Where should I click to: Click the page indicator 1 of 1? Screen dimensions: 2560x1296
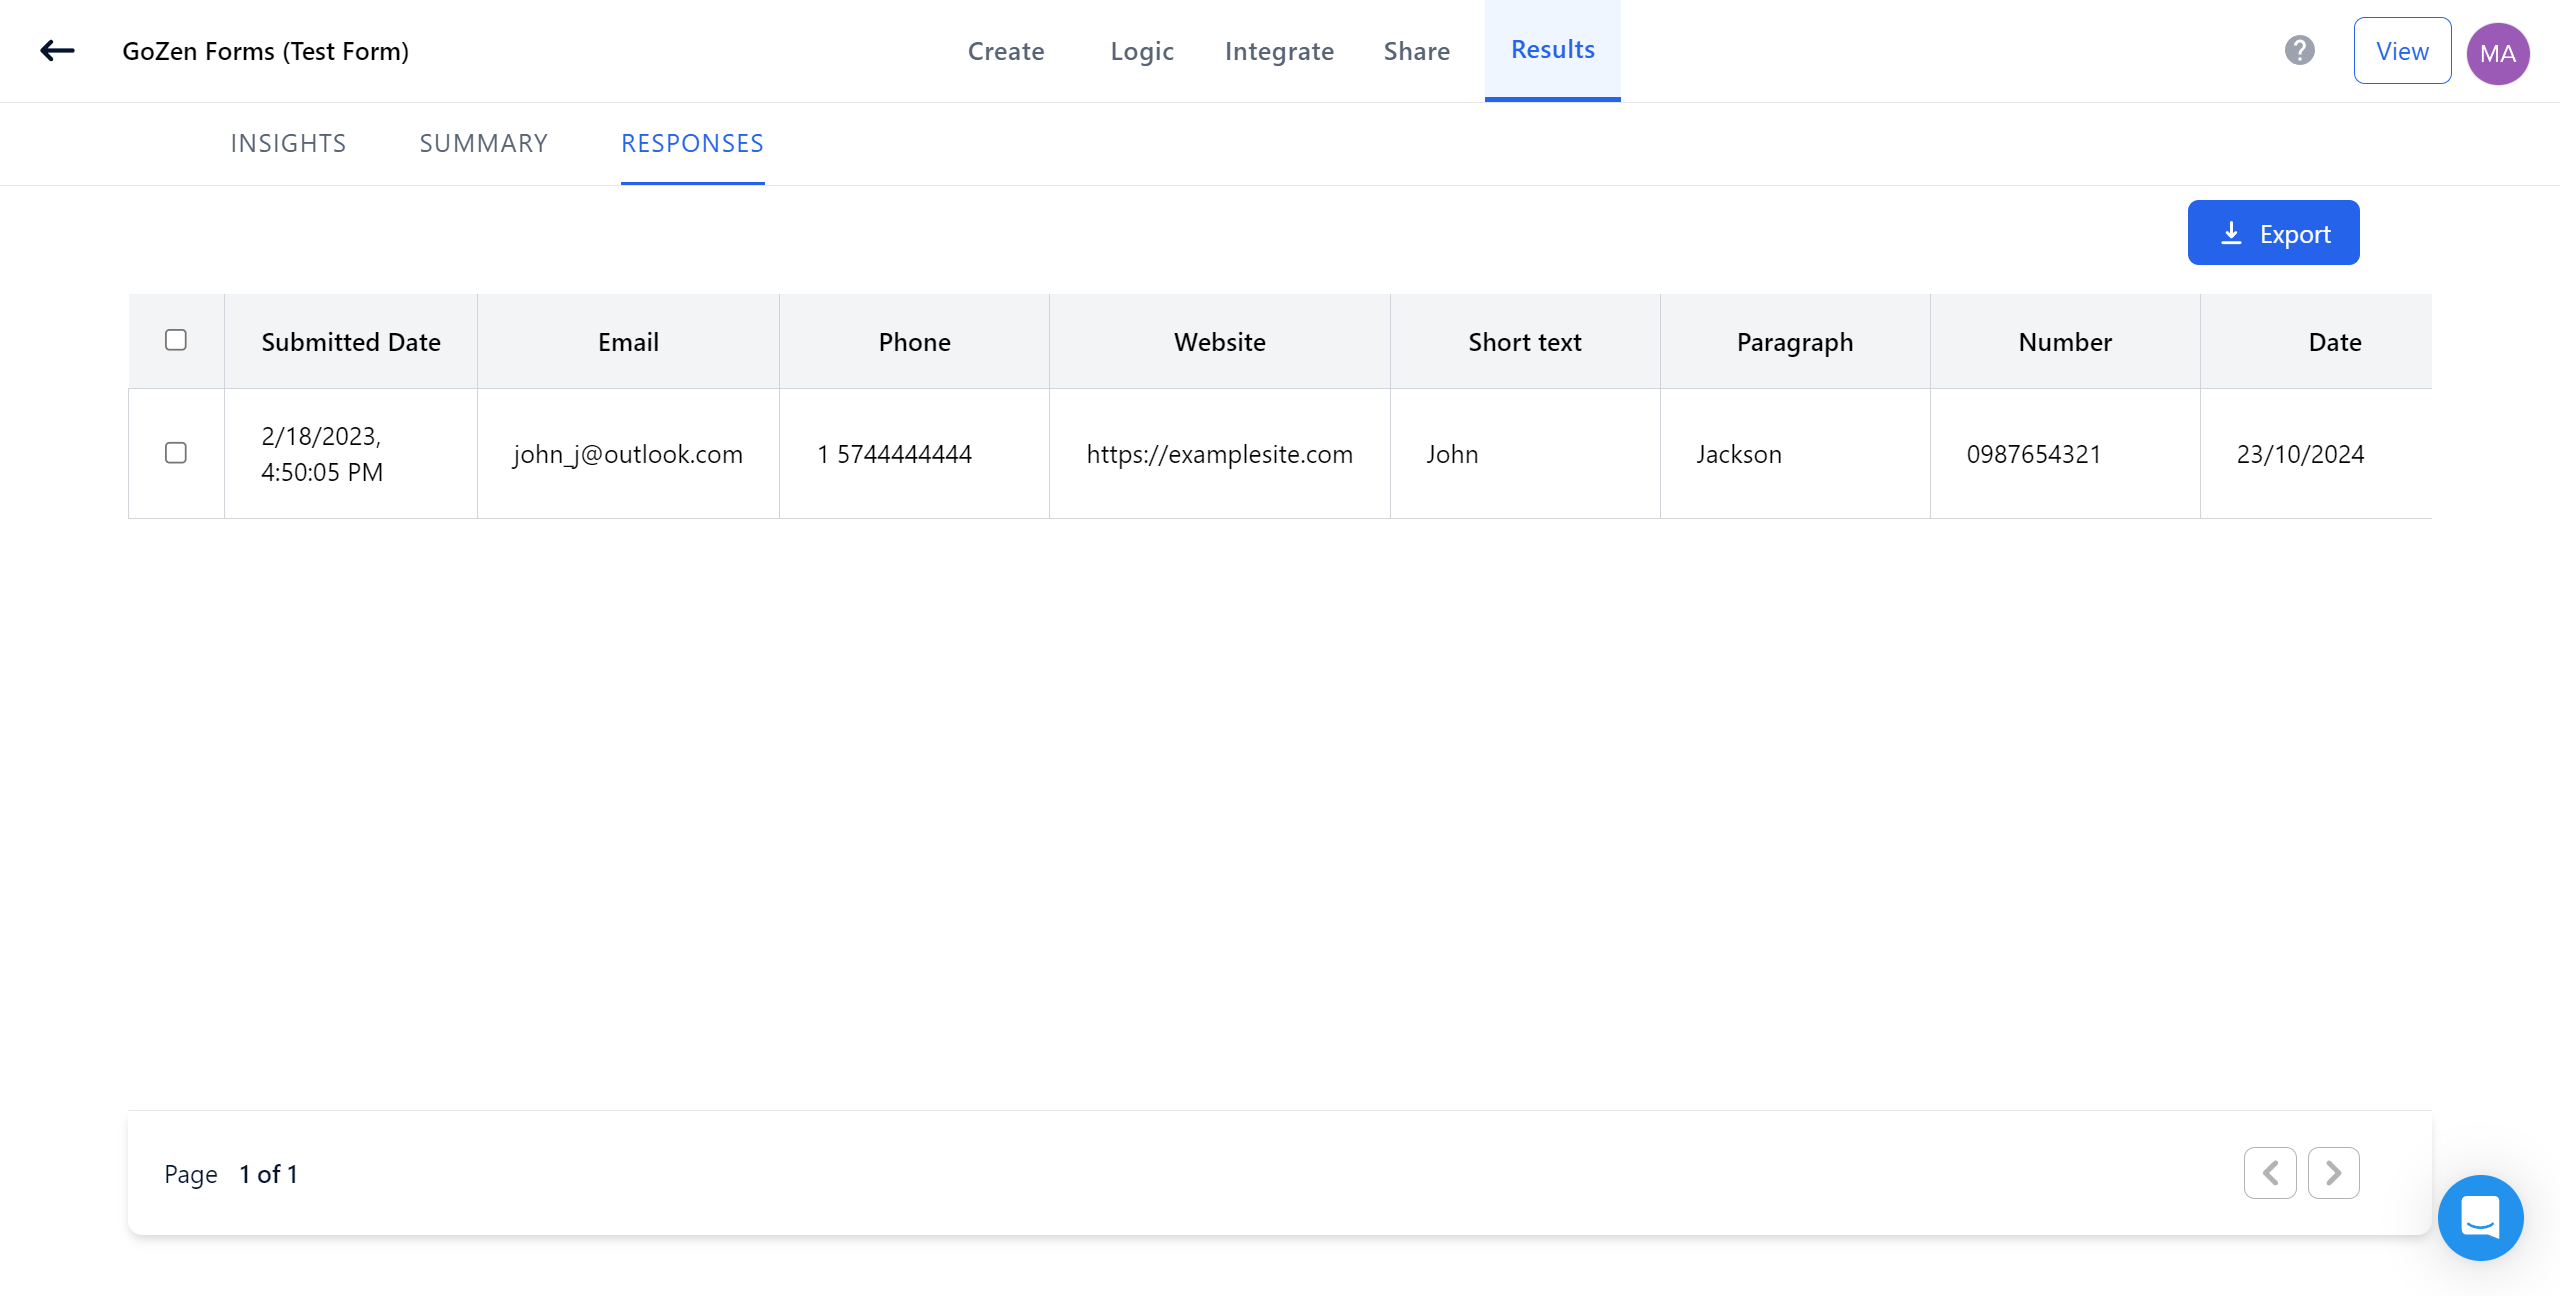click(x=268, y=1174)
